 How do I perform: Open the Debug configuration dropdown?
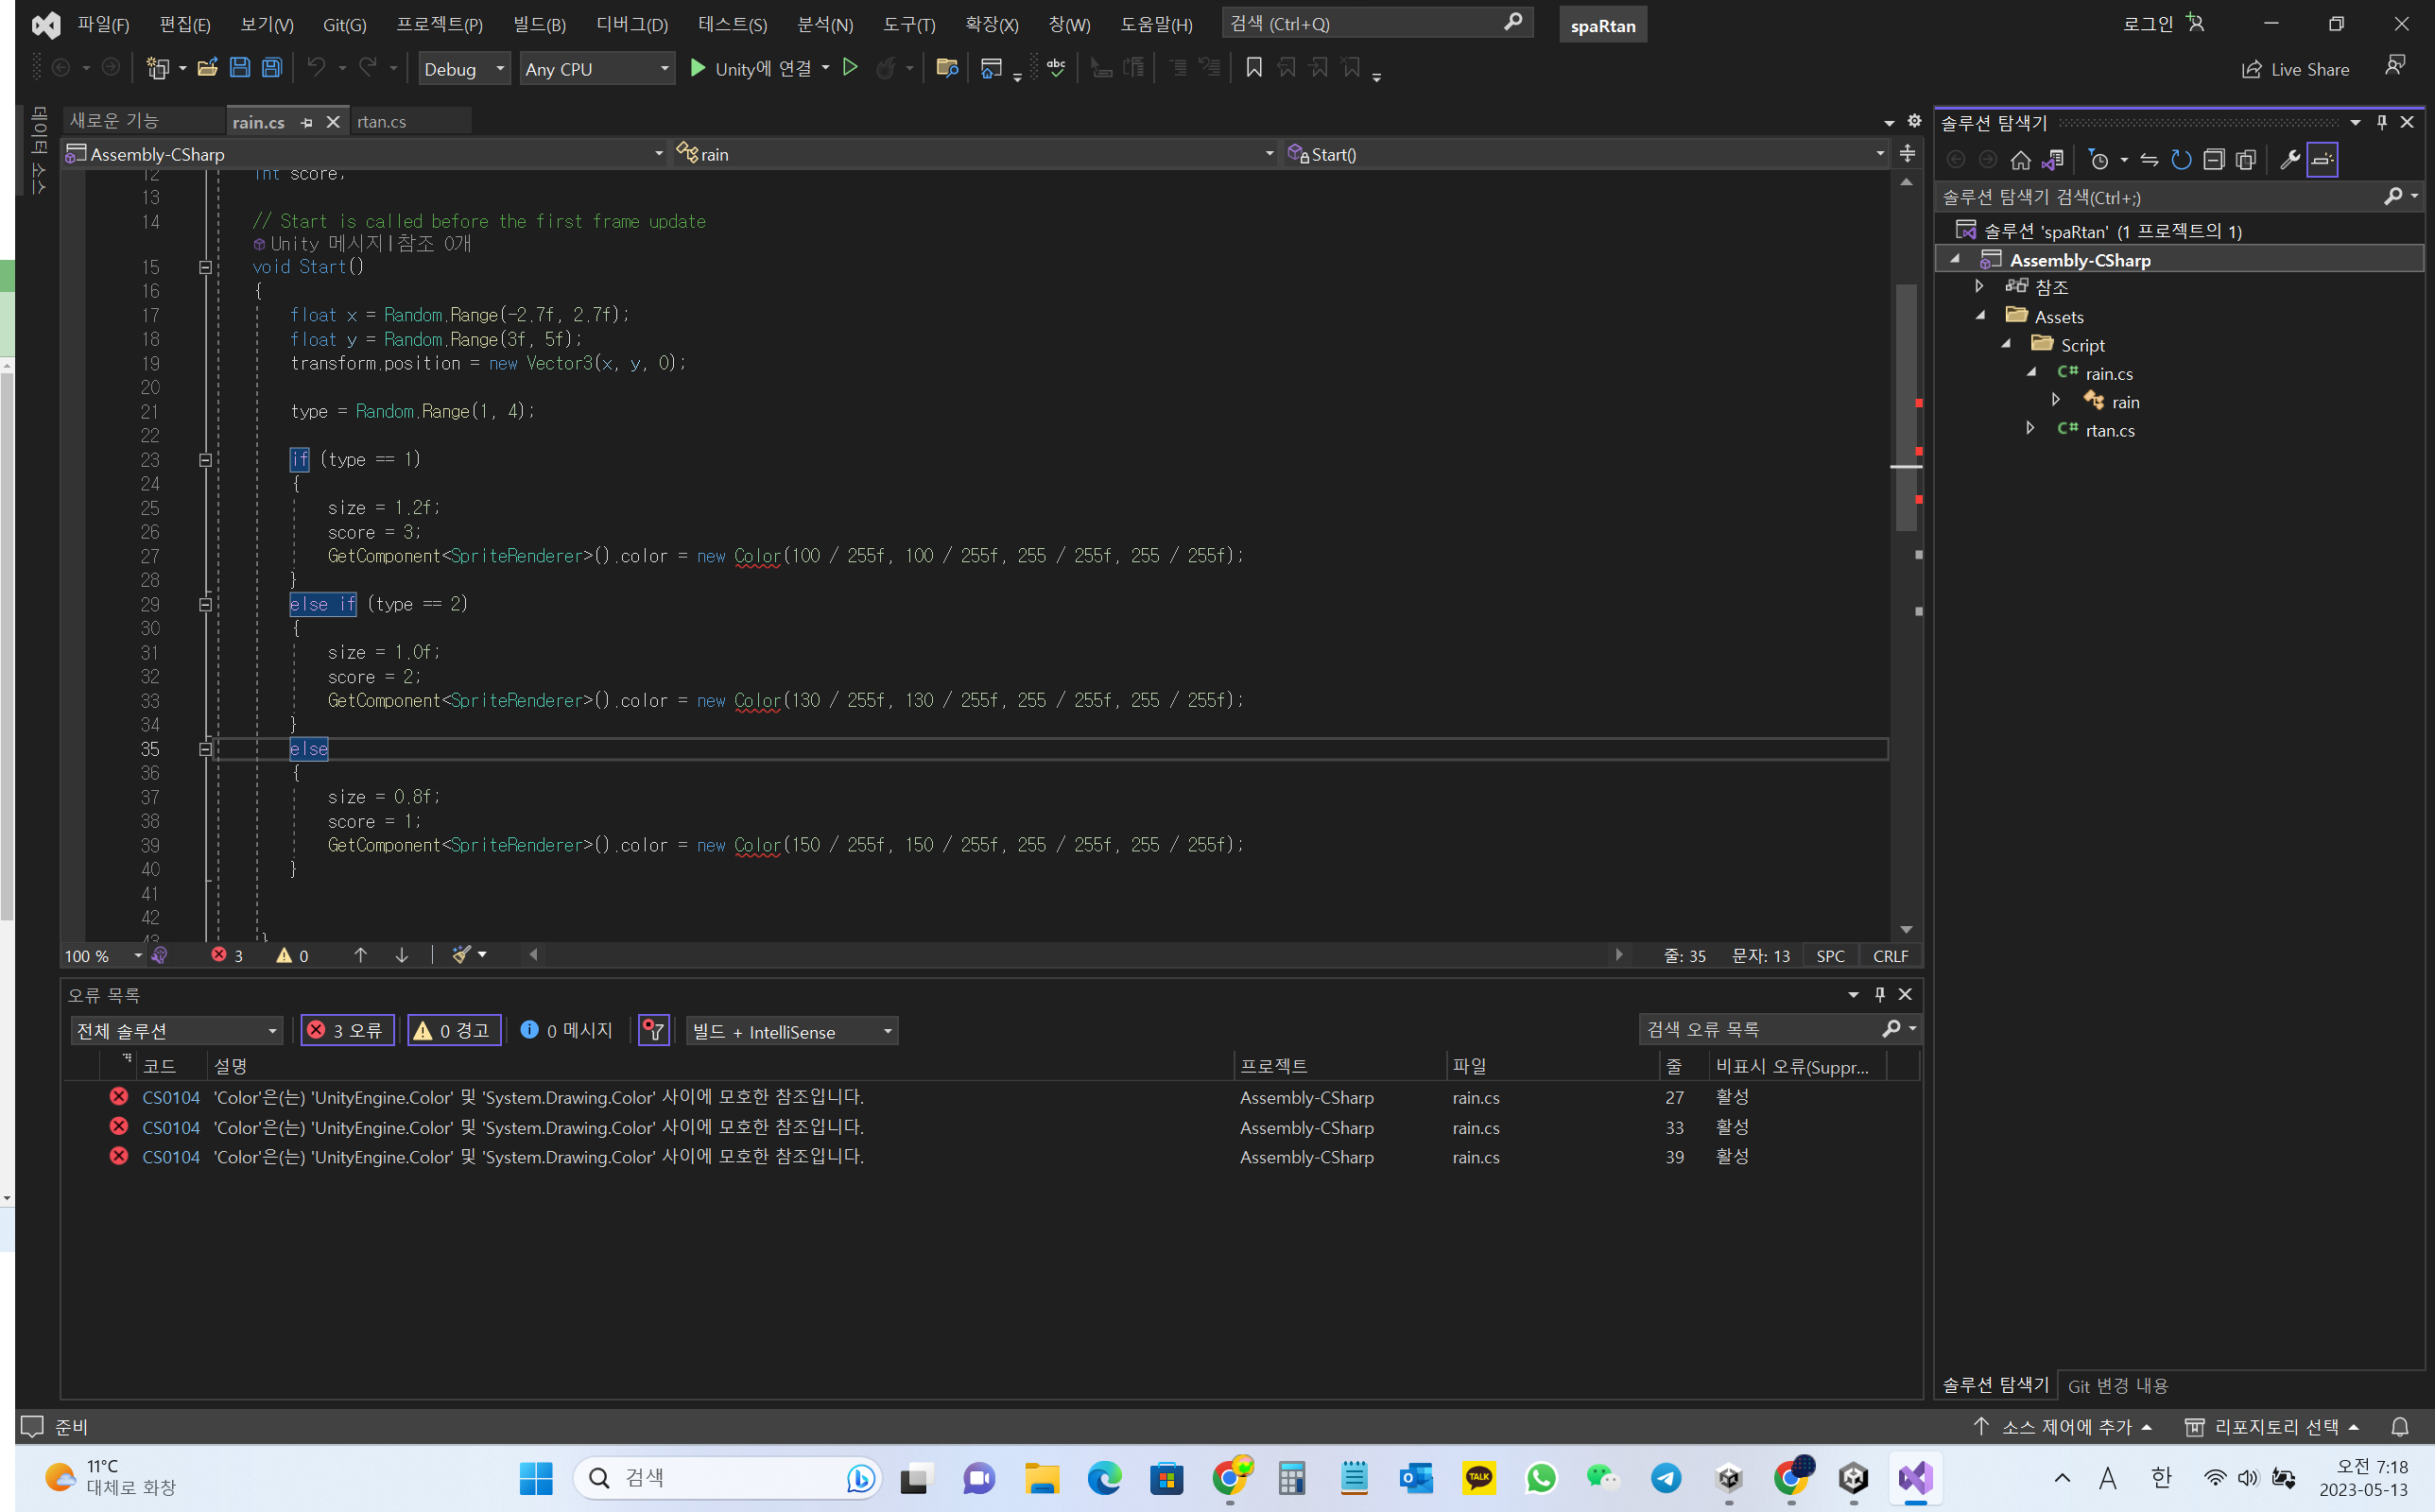(464, 69)
